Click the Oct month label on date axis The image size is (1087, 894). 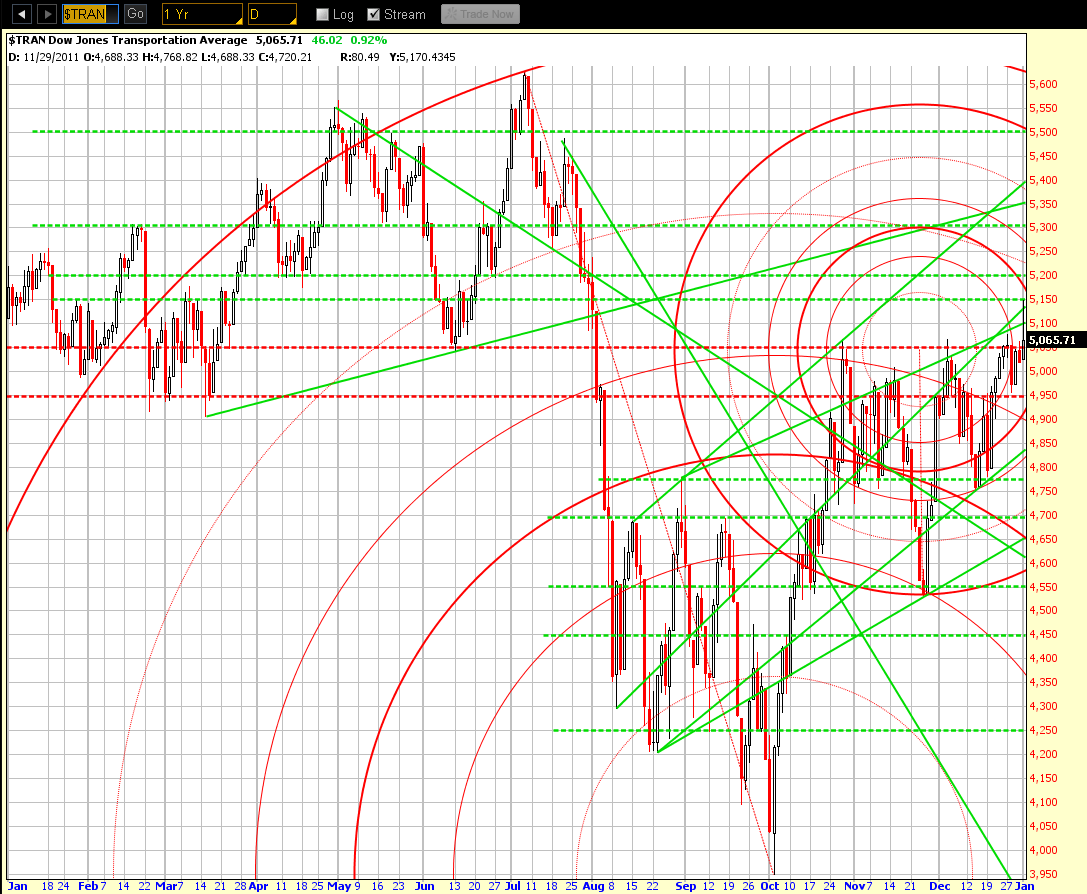(769, 886)
